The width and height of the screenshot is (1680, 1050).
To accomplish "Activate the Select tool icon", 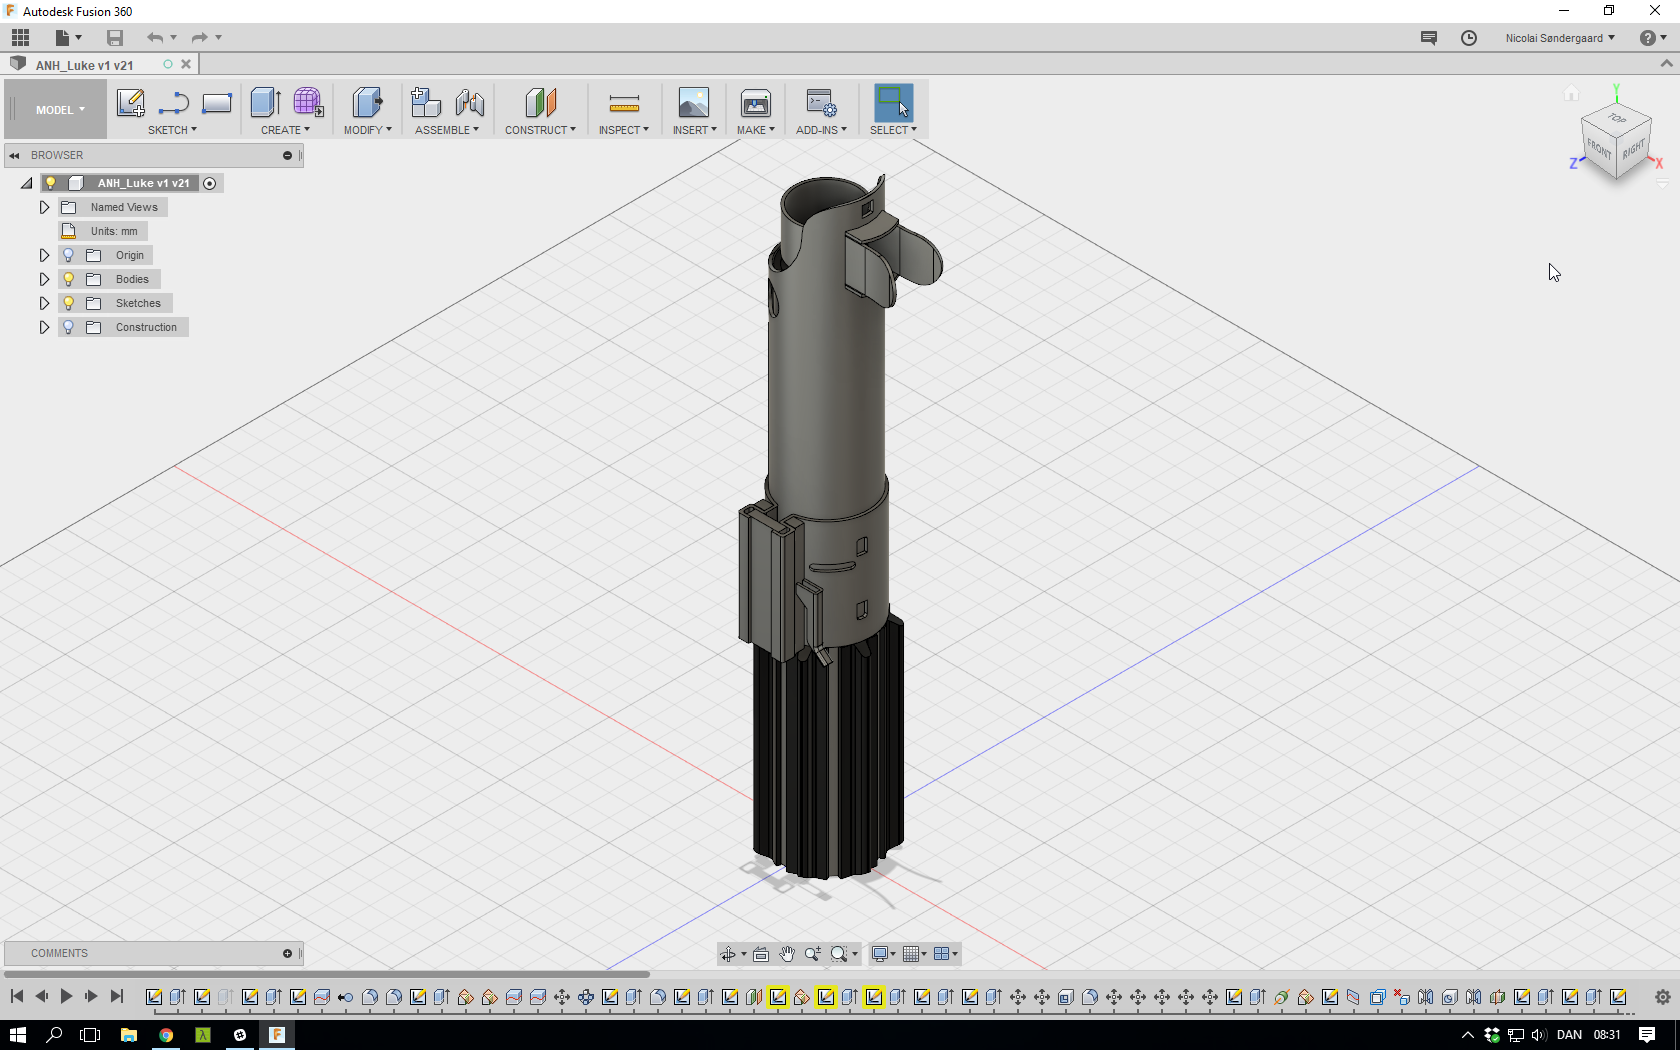I will pyautogui.click(x=893, y=103).
